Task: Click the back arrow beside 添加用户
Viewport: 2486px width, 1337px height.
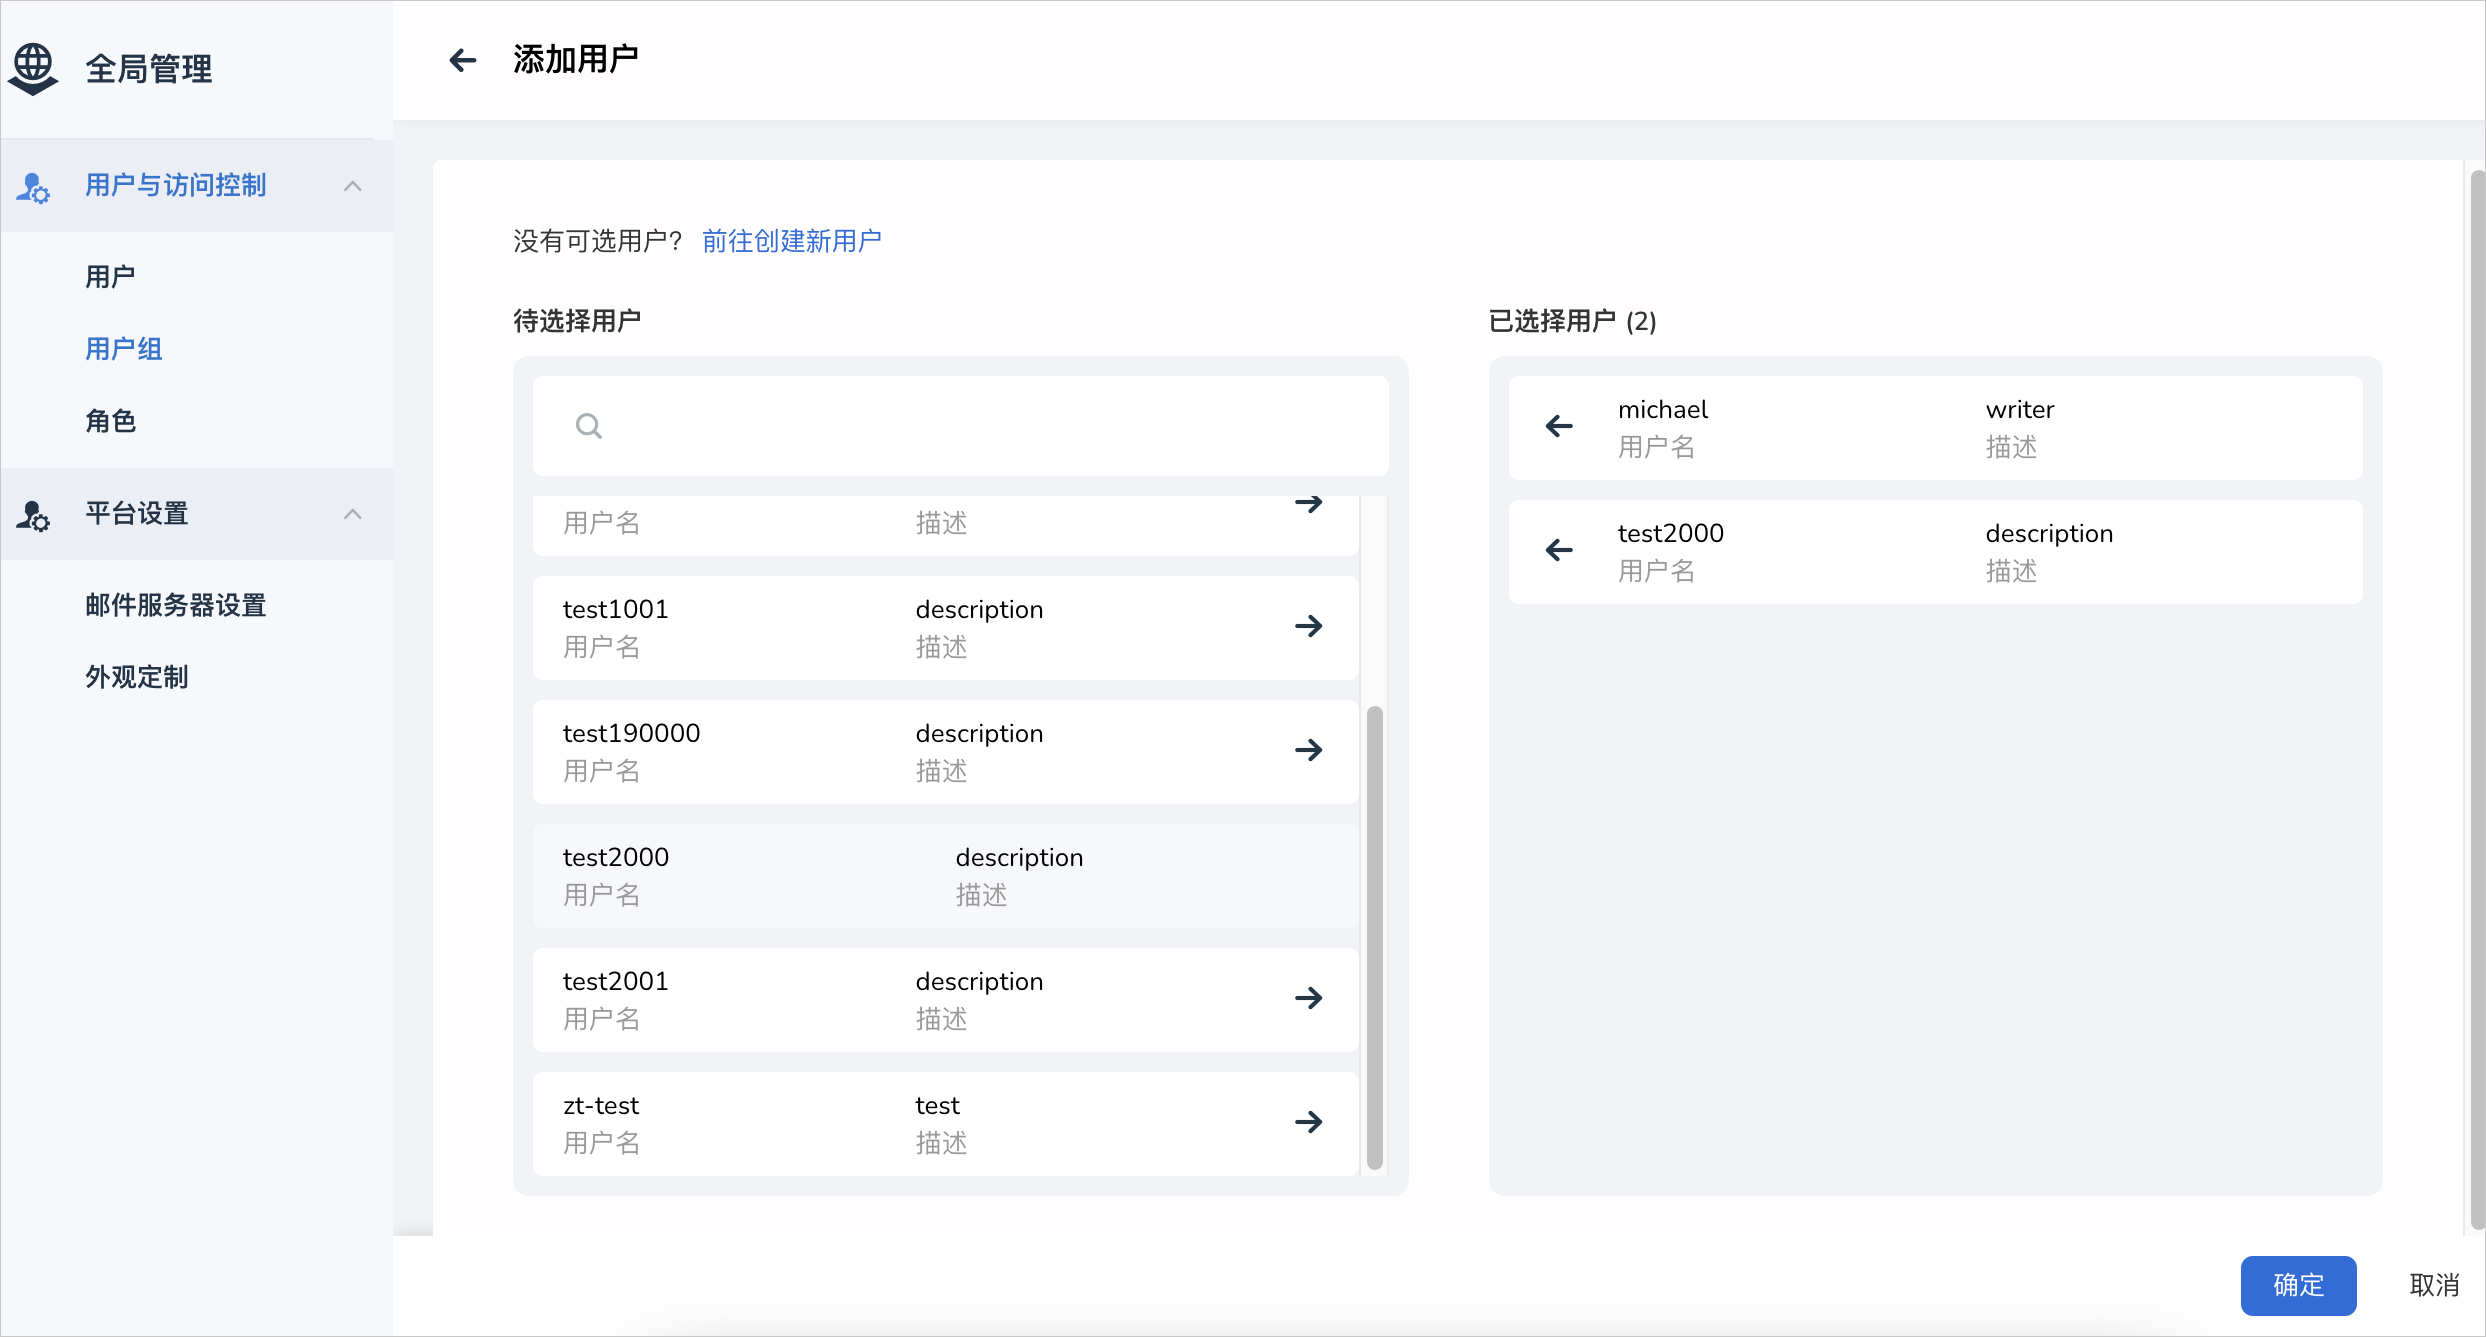Action: [462, 60]
